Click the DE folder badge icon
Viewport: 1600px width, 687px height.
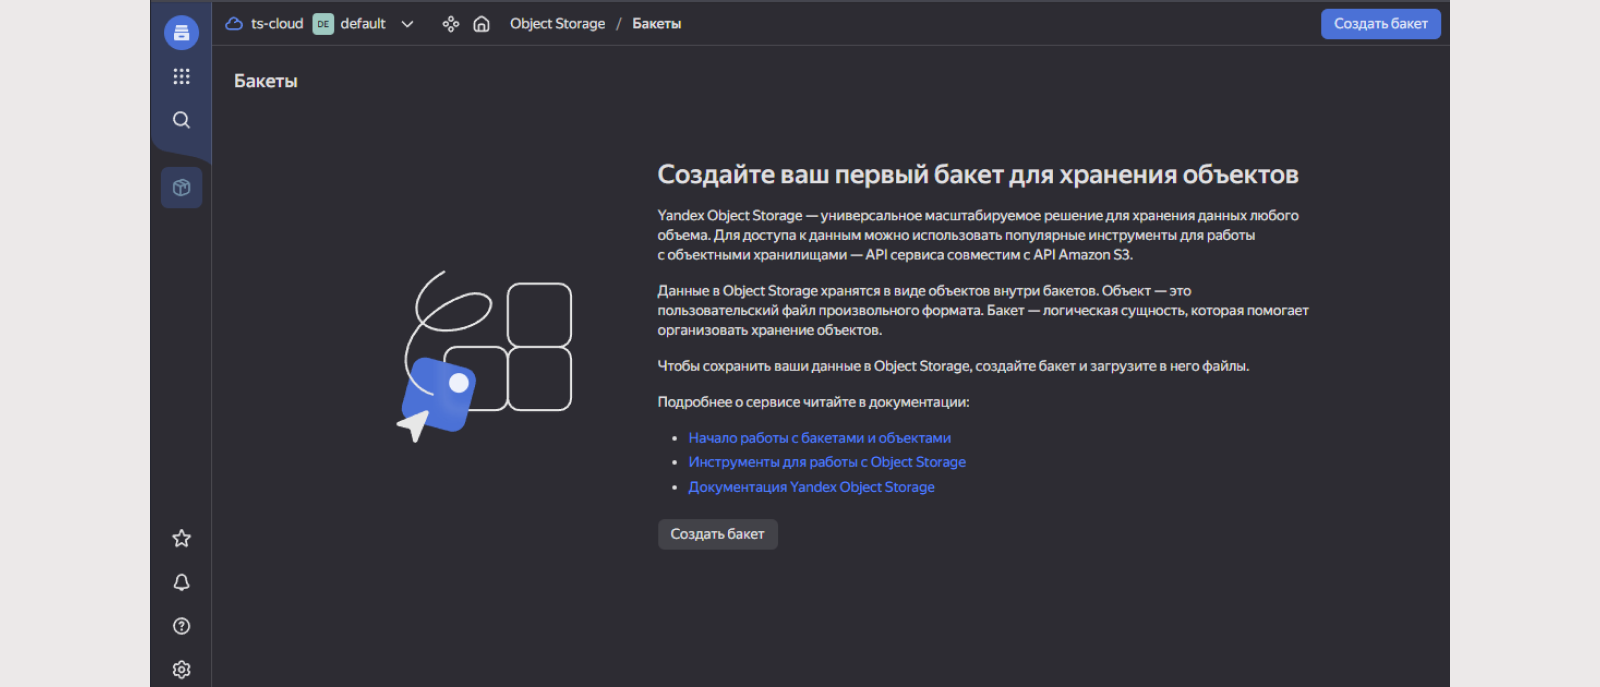pos(323,24)
